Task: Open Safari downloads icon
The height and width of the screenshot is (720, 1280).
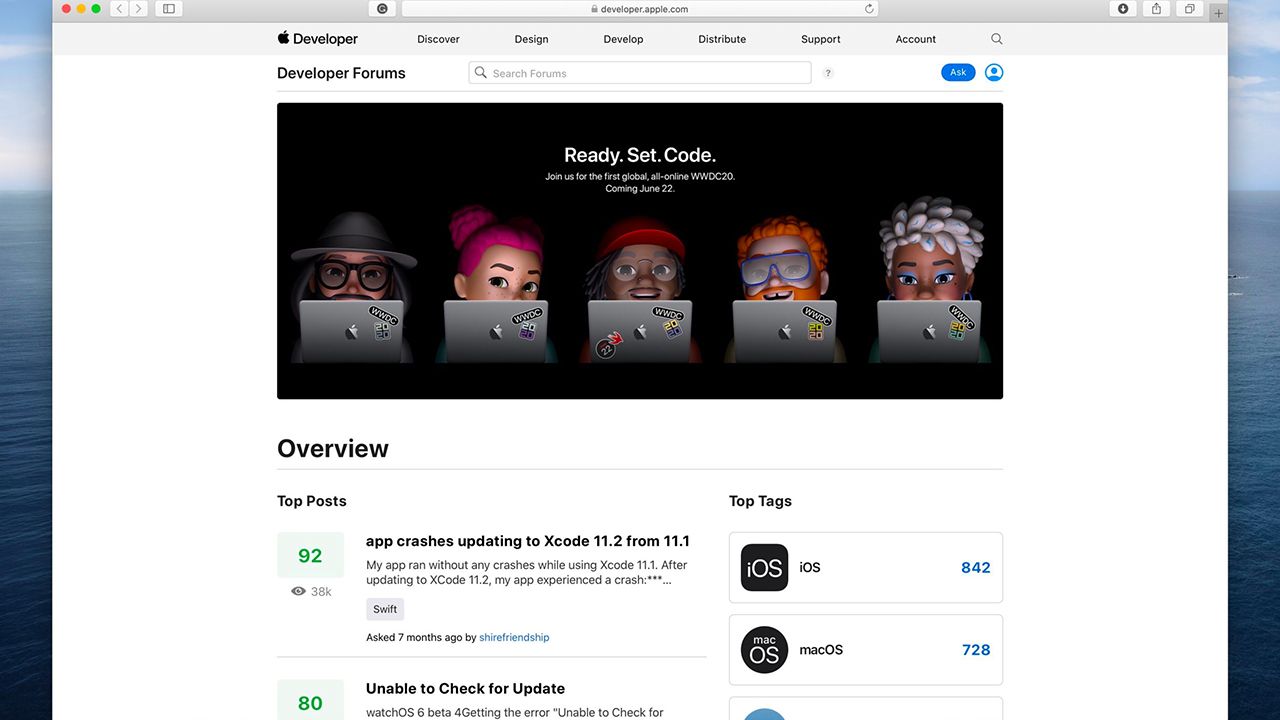Action: click(1123, 9)
